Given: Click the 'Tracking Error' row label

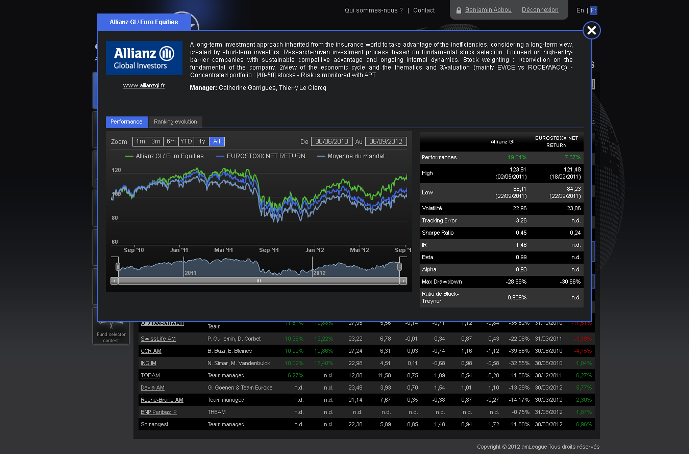Looking at the screenshot, I should [439, 221].
